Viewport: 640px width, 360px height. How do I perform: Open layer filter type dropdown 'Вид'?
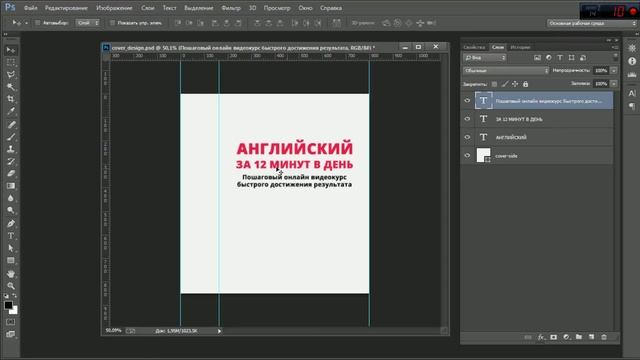[x=484, y=58]
